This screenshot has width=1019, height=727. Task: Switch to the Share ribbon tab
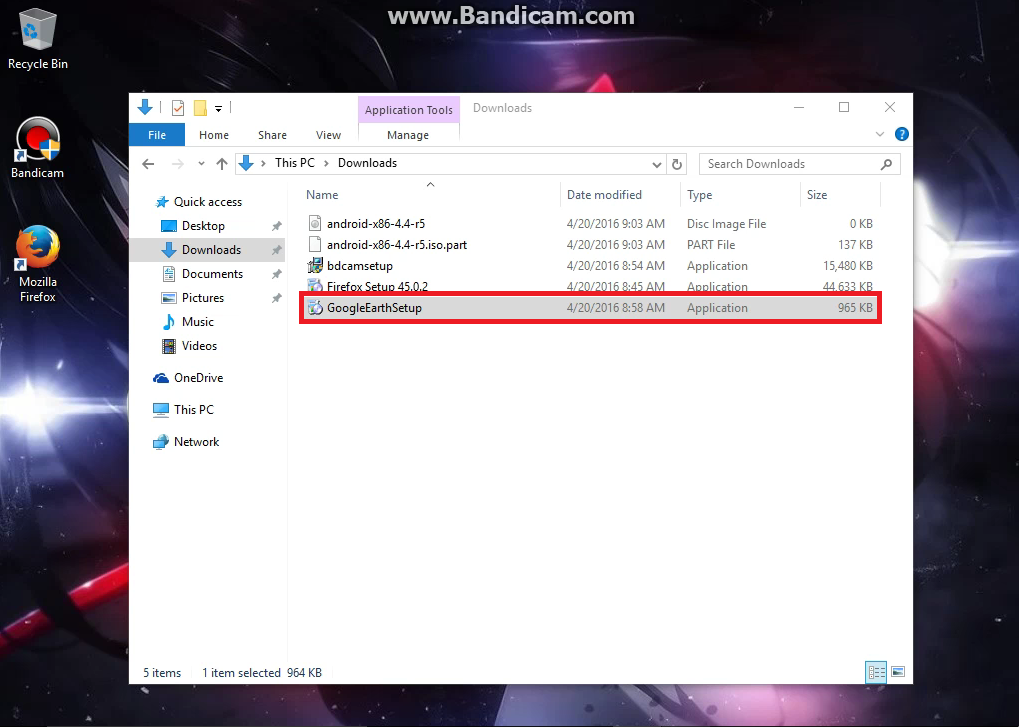click(x=272, y=135)
